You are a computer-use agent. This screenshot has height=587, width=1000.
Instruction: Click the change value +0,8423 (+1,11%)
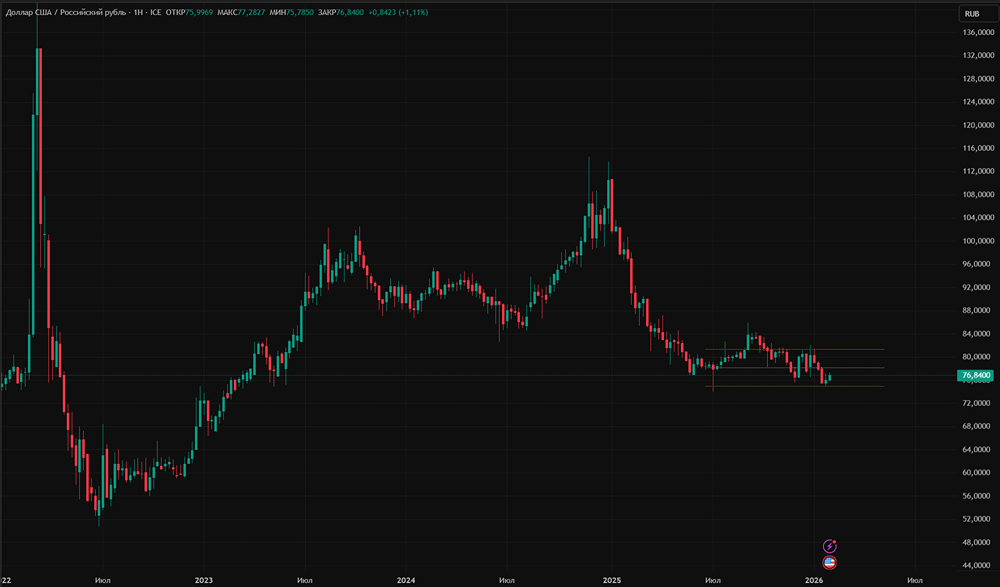pyautogui.click(x=398, y=12)
